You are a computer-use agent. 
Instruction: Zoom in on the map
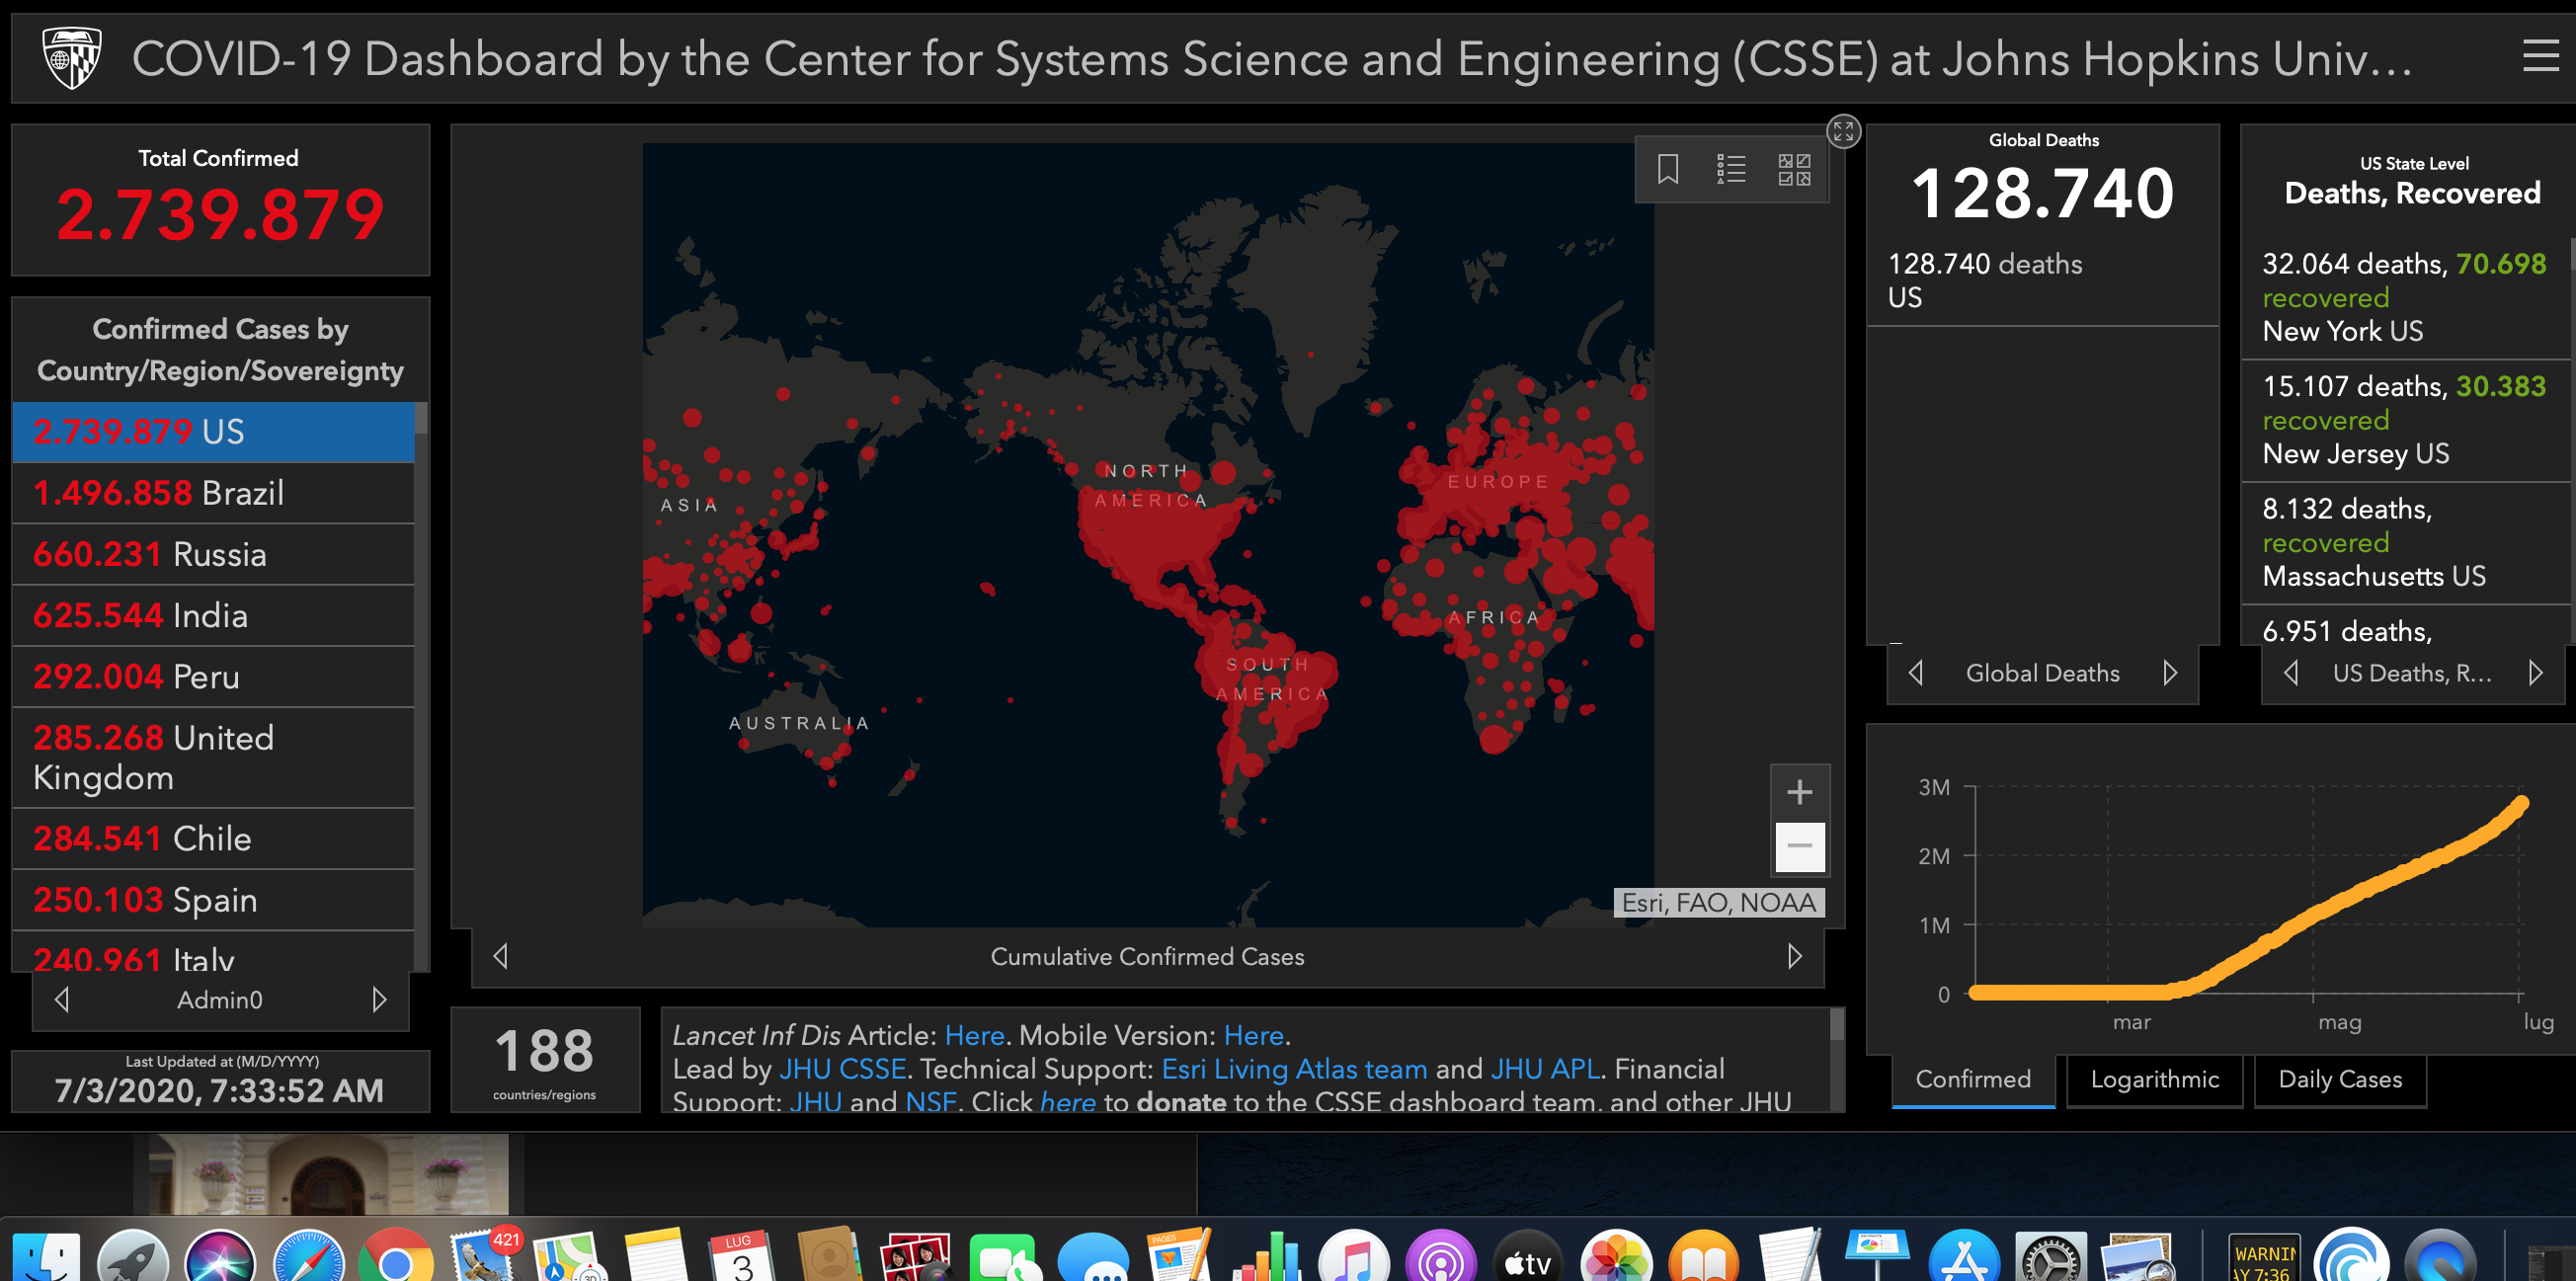point(1799,792)
